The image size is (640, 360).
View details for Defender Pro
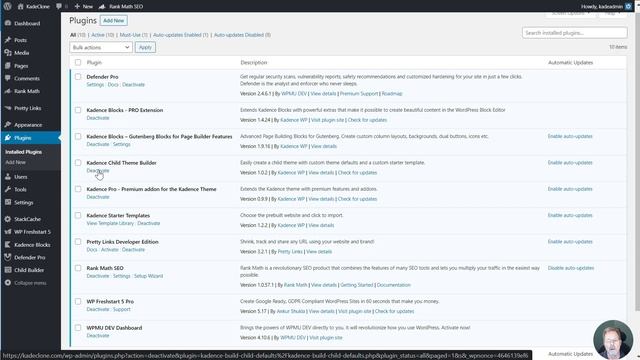323,93
